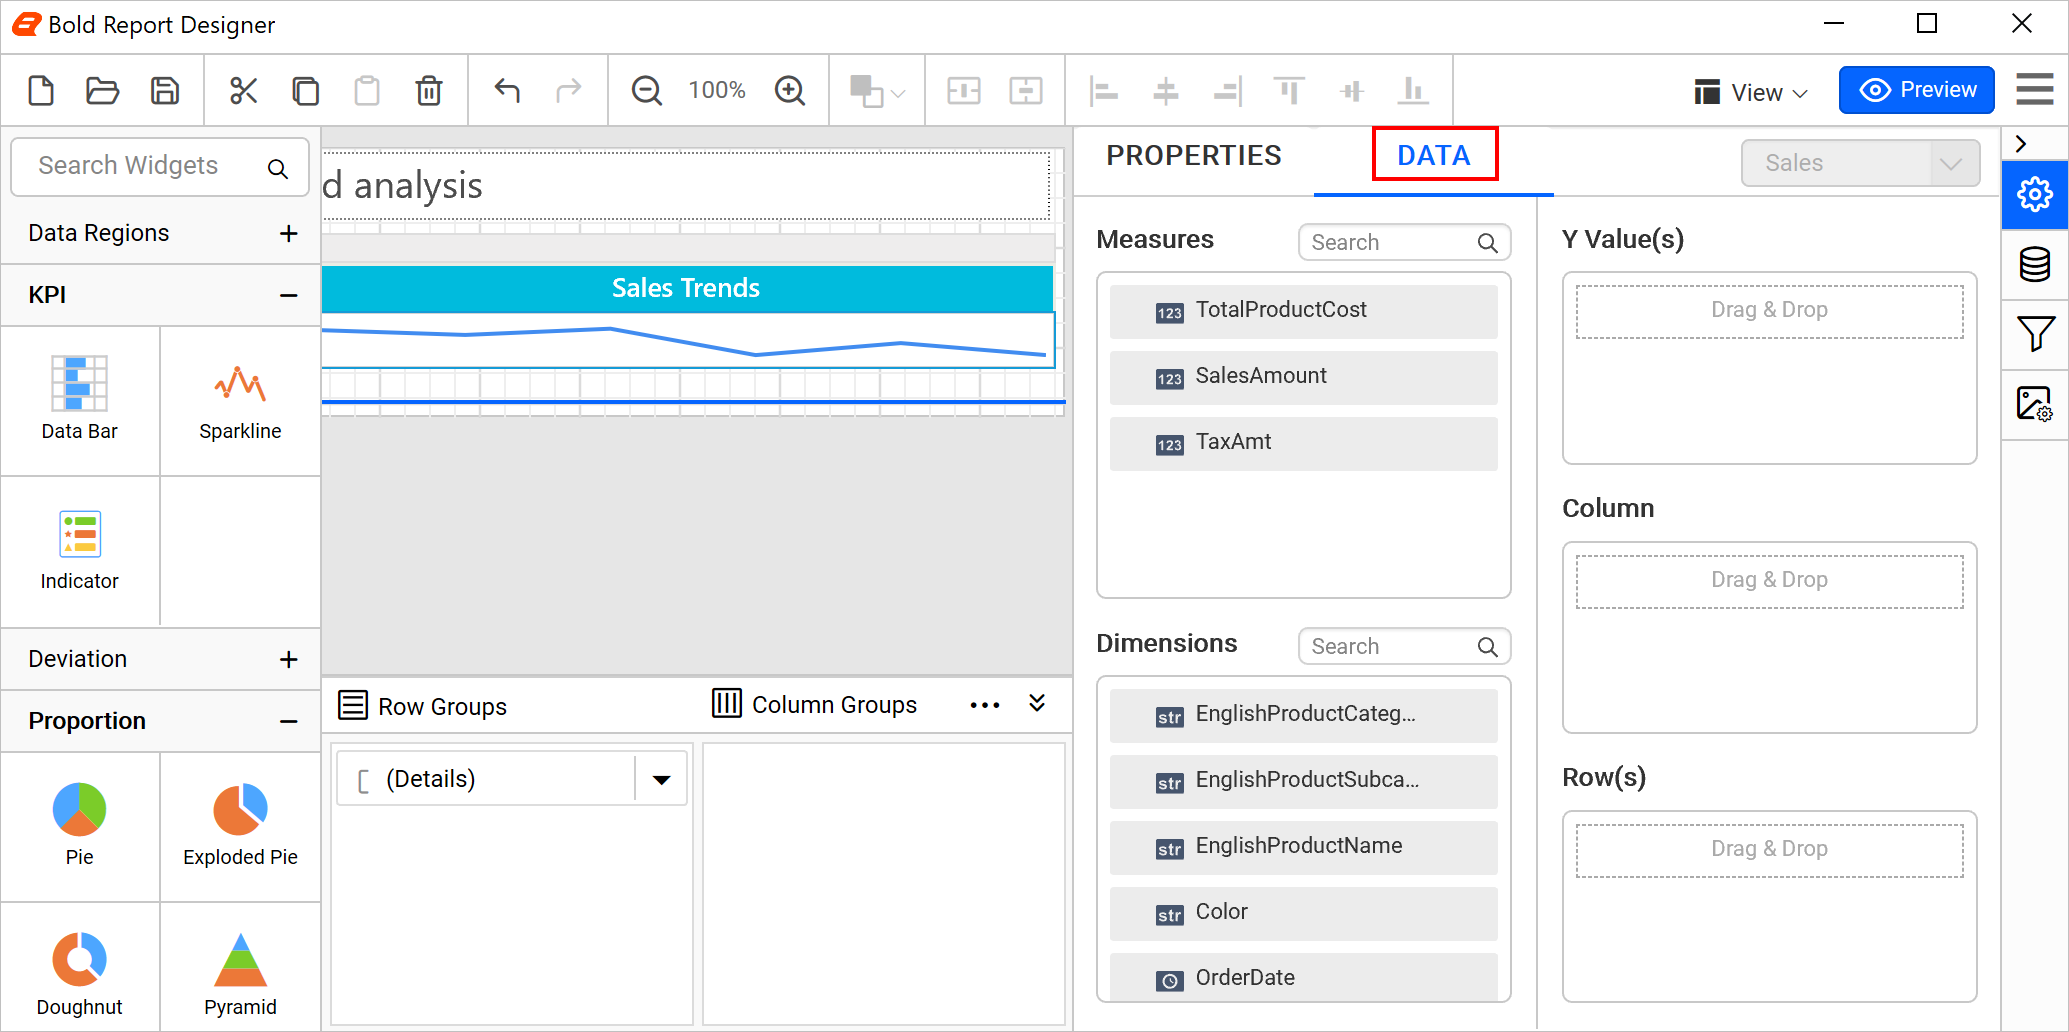The width and height of the screenshot is (2069, 1032).
Task: Switch to the DATA tab
Action: pyautogui.click(x=1435, y=155)
